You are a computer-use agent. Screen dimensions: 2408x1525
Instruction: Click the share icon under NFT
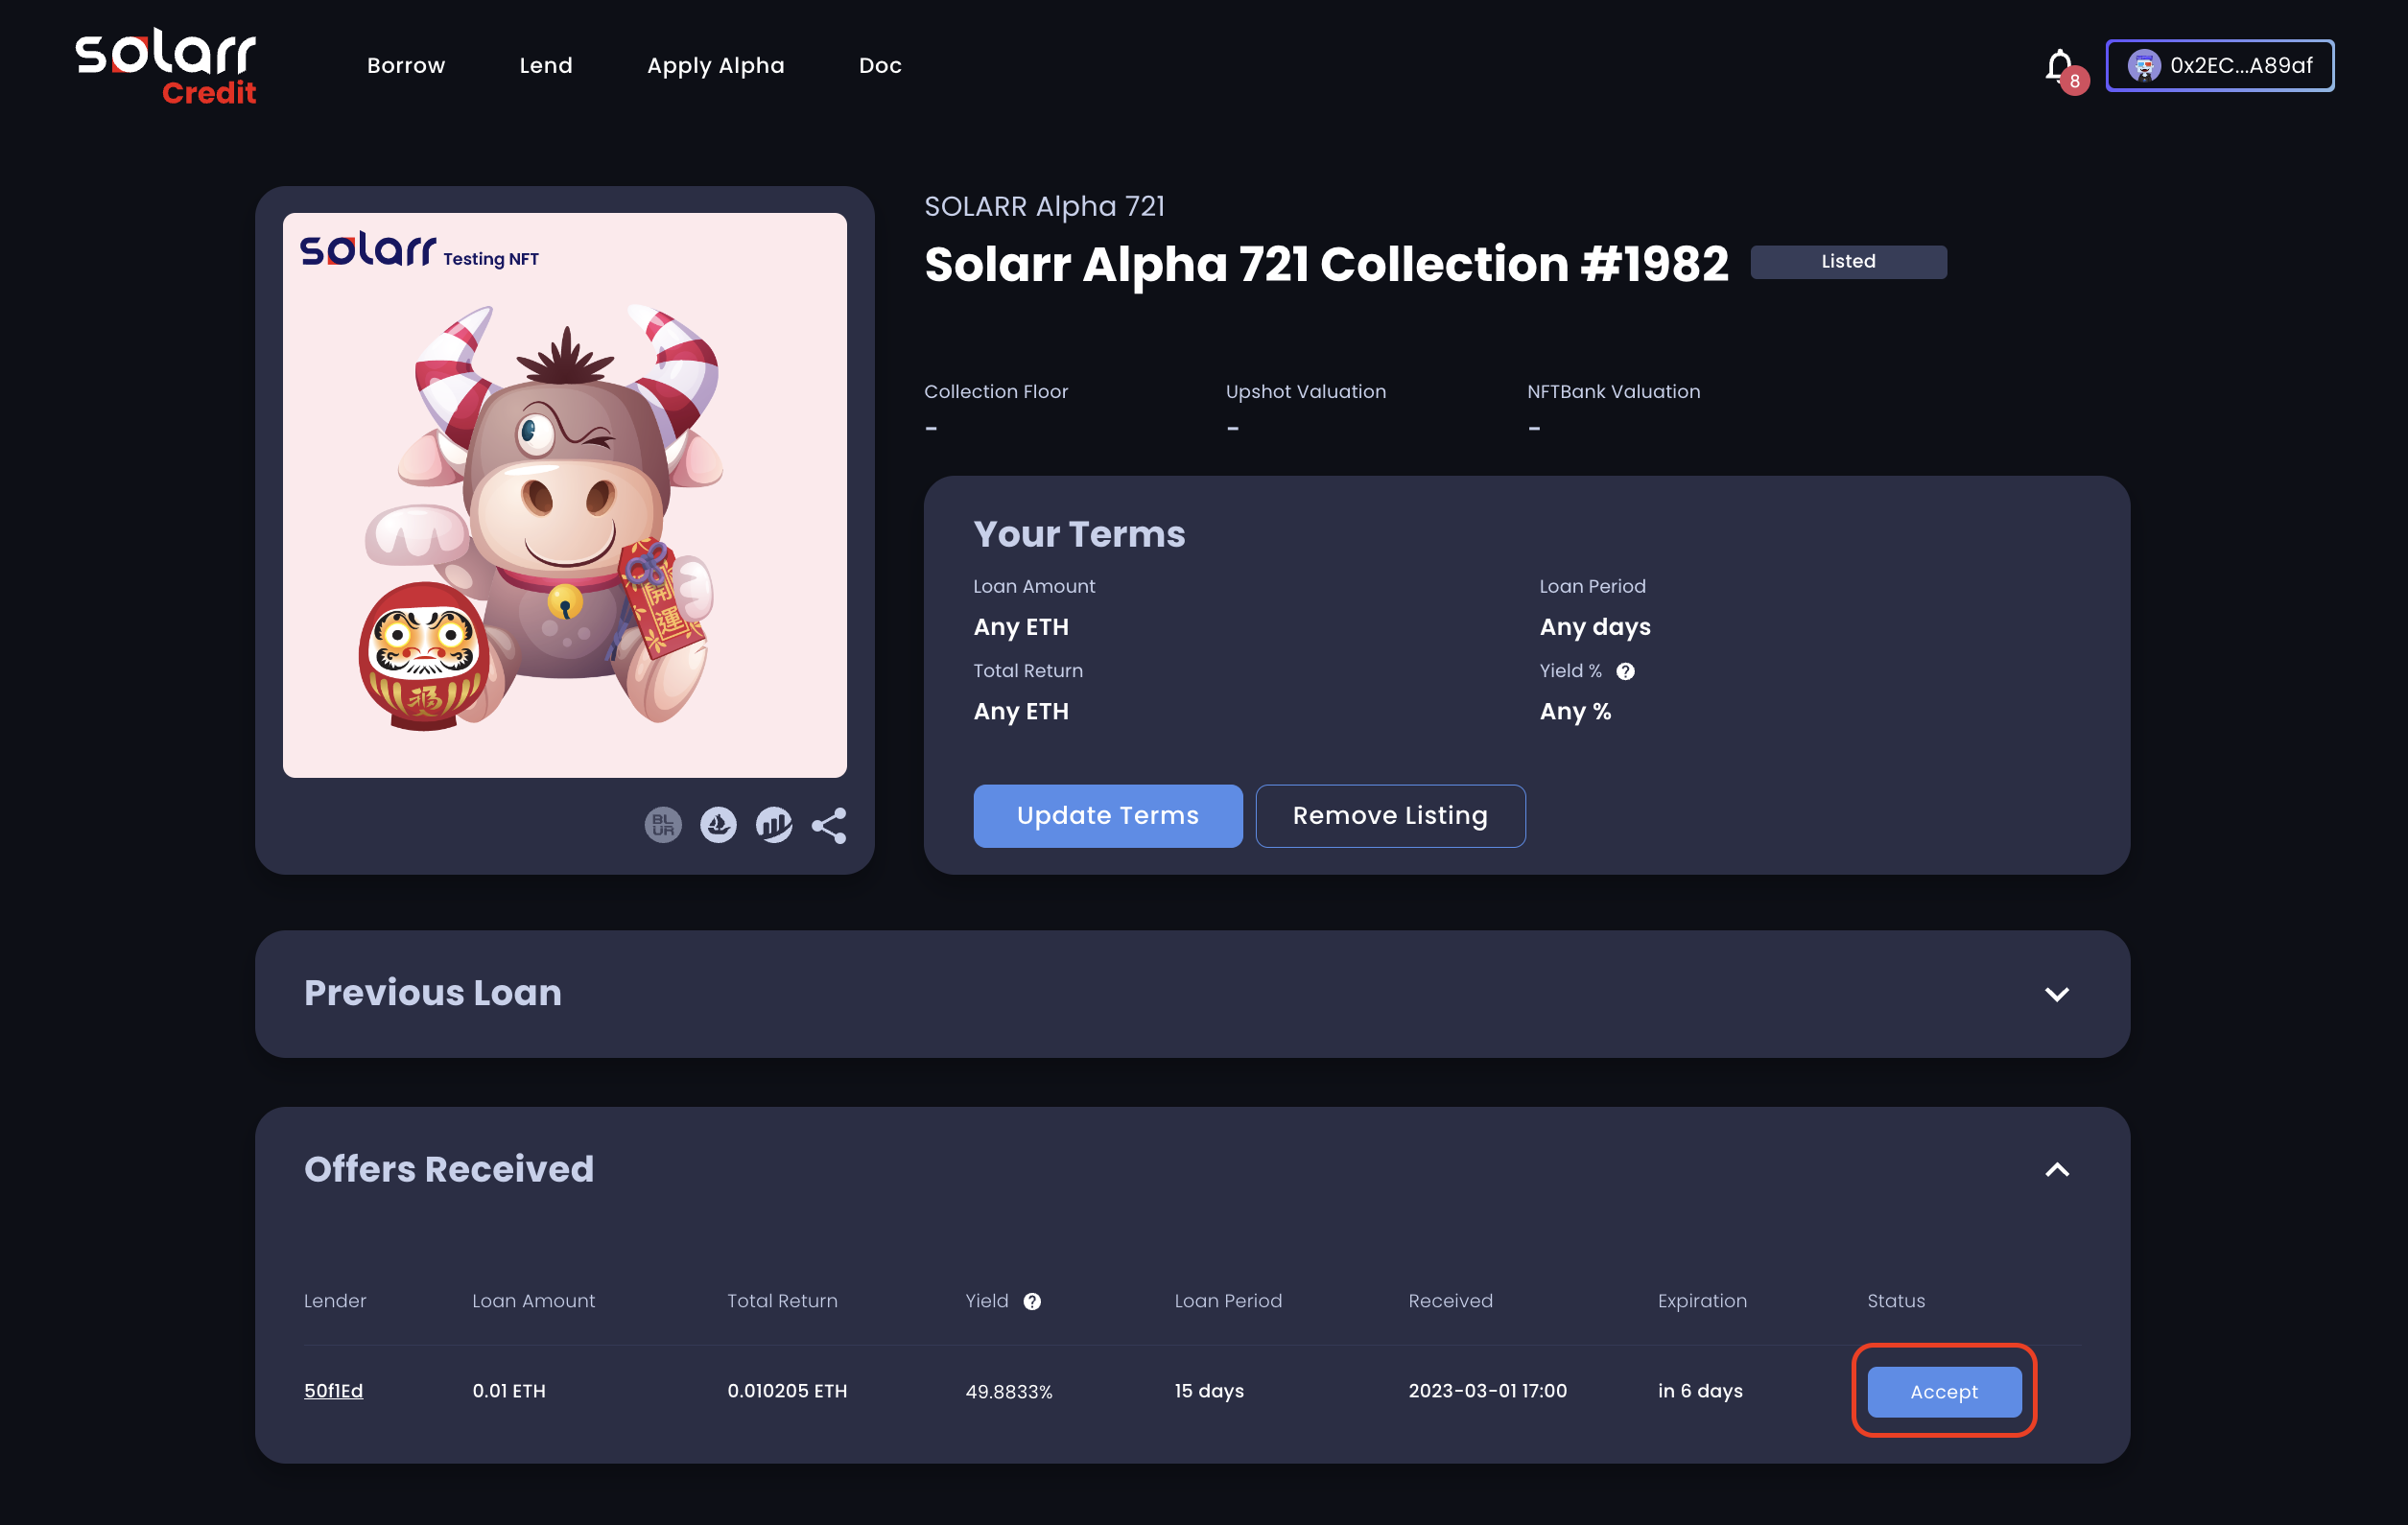(x=829, y=825)
